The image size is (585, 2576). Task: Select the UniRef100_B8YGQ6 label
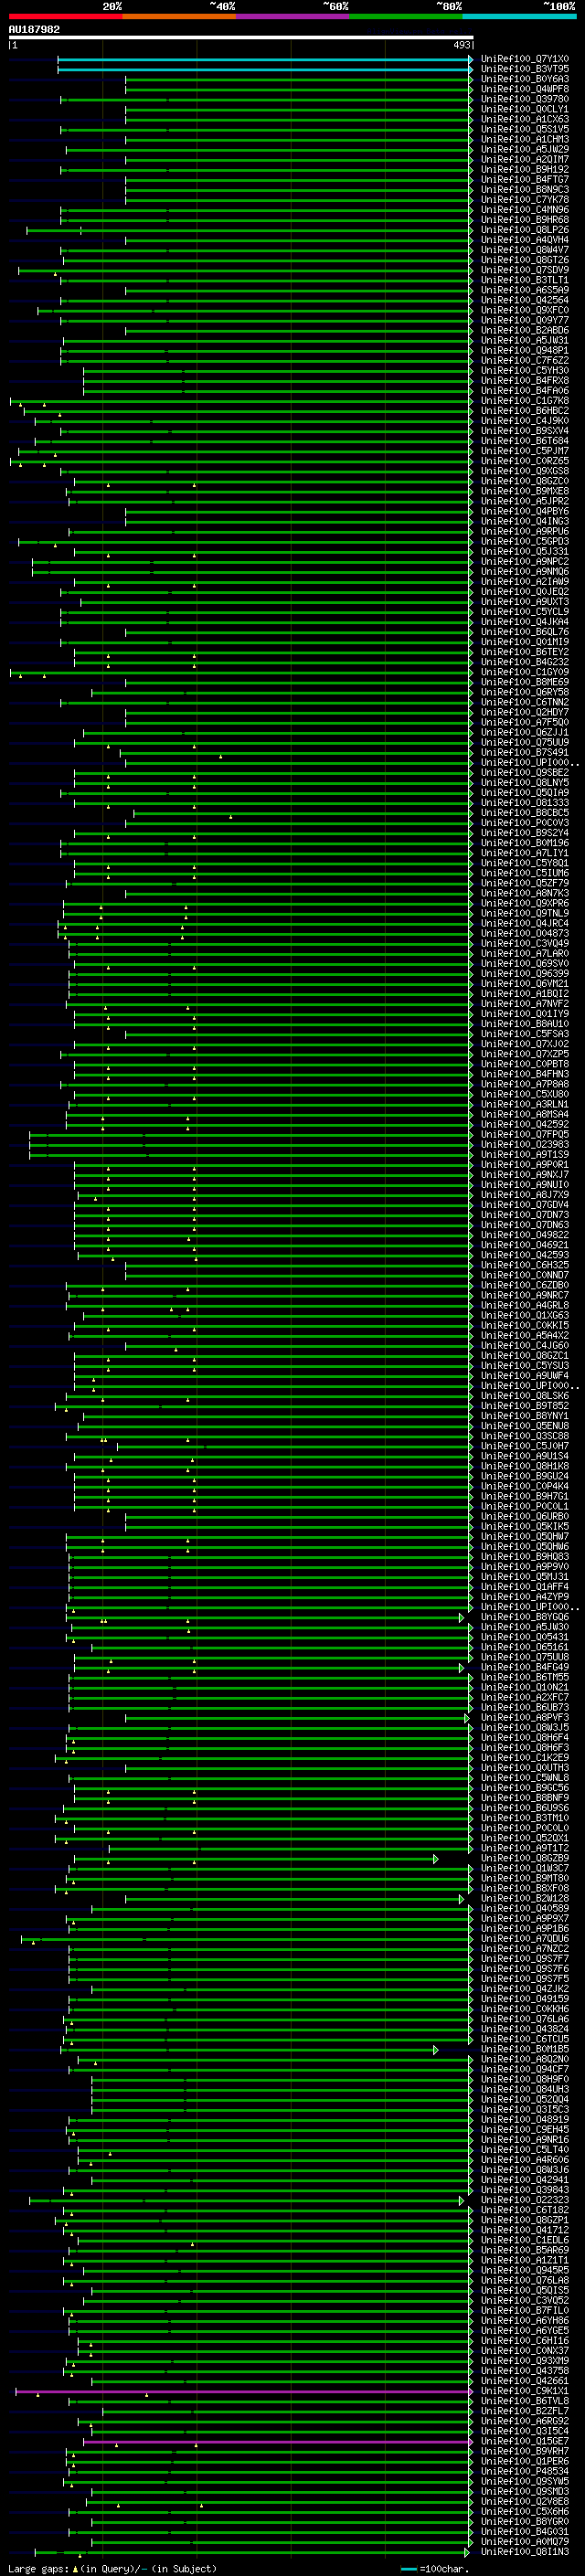coord(525,1618)
